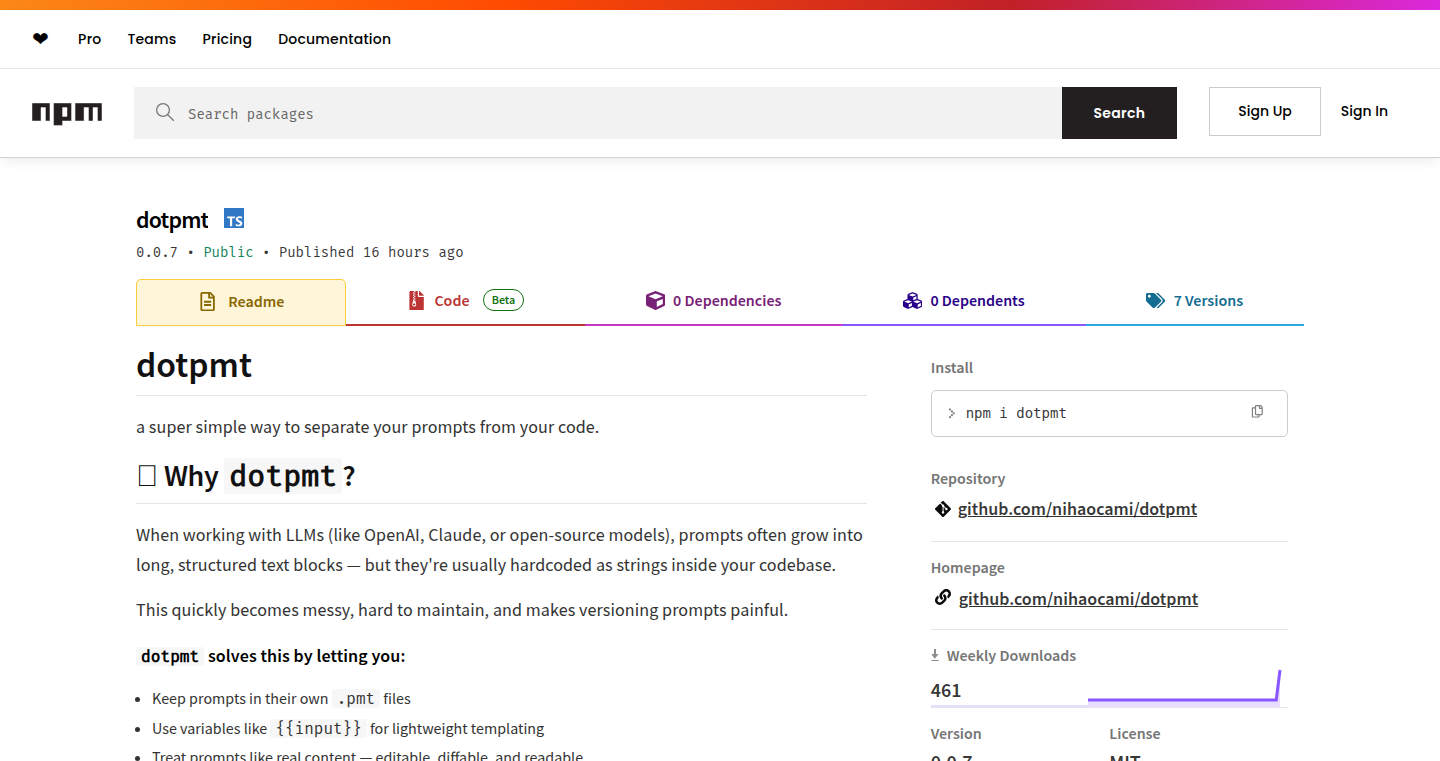
Task: Copy the npm i dotpmt install command
Action: (x=1257, y=412)
